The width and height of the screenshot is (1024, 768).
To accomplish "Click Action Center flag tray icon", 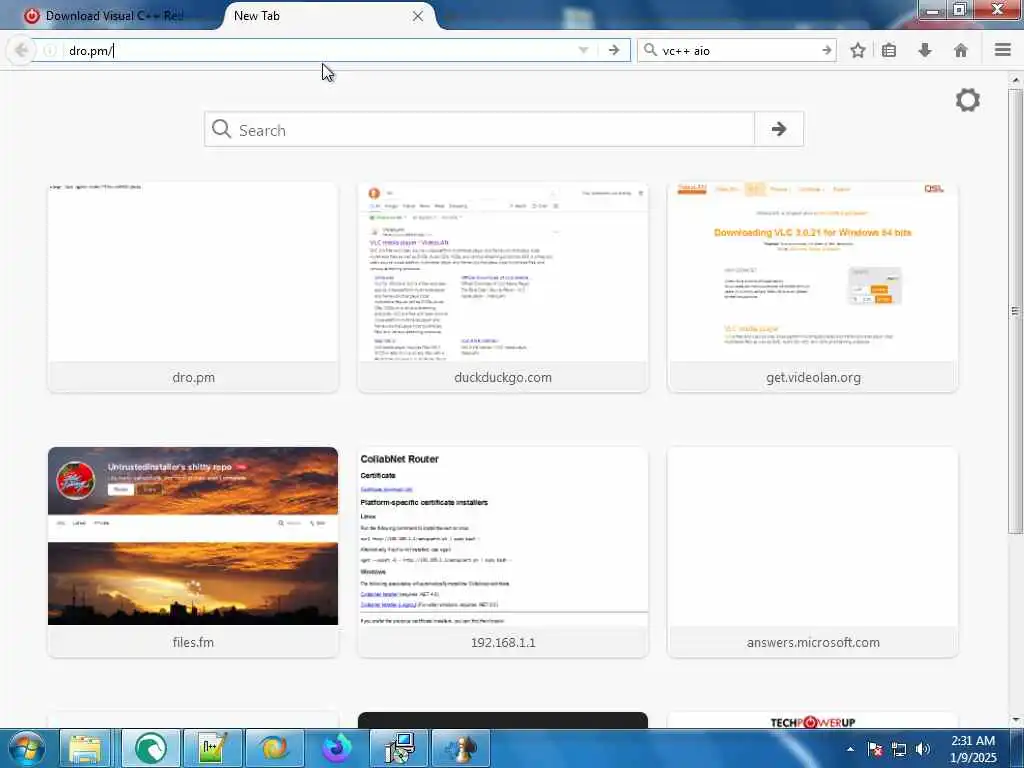I will point(875,749).
